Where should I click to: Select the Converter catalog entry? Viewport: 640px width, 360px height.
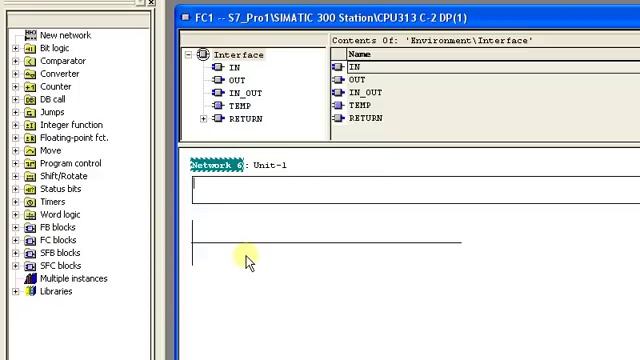60,74
